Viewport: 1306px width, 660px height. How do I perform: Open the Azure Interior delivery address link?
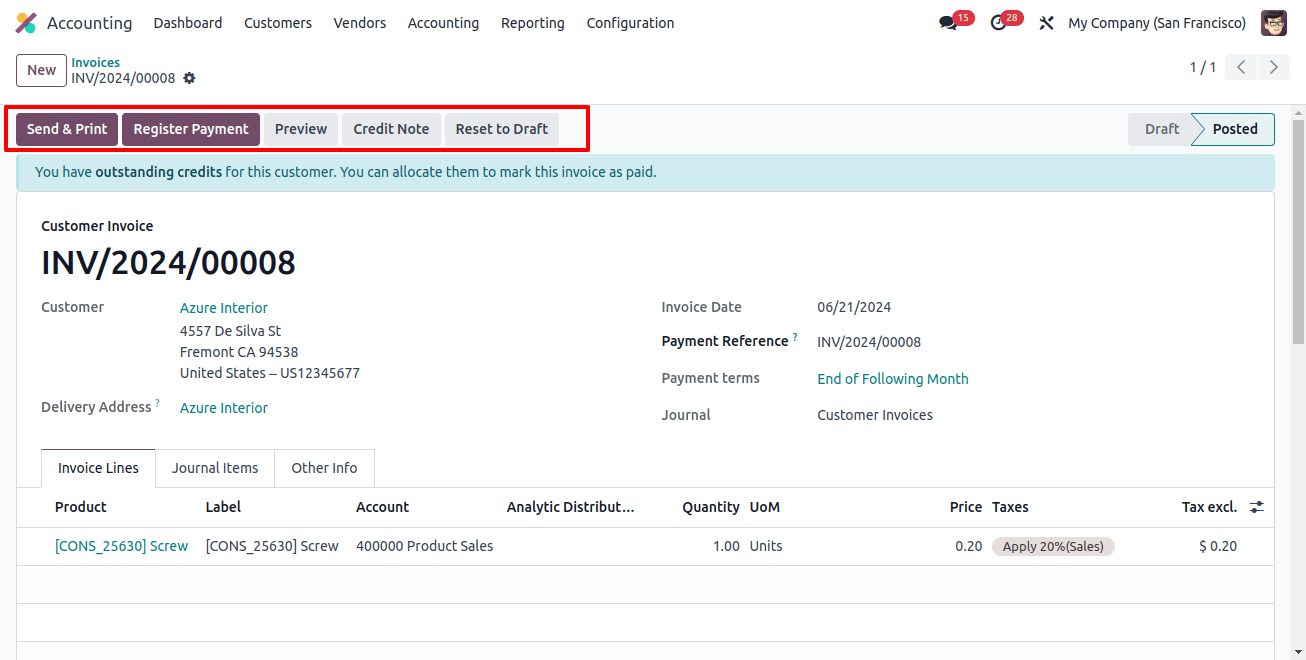point(224,408)
